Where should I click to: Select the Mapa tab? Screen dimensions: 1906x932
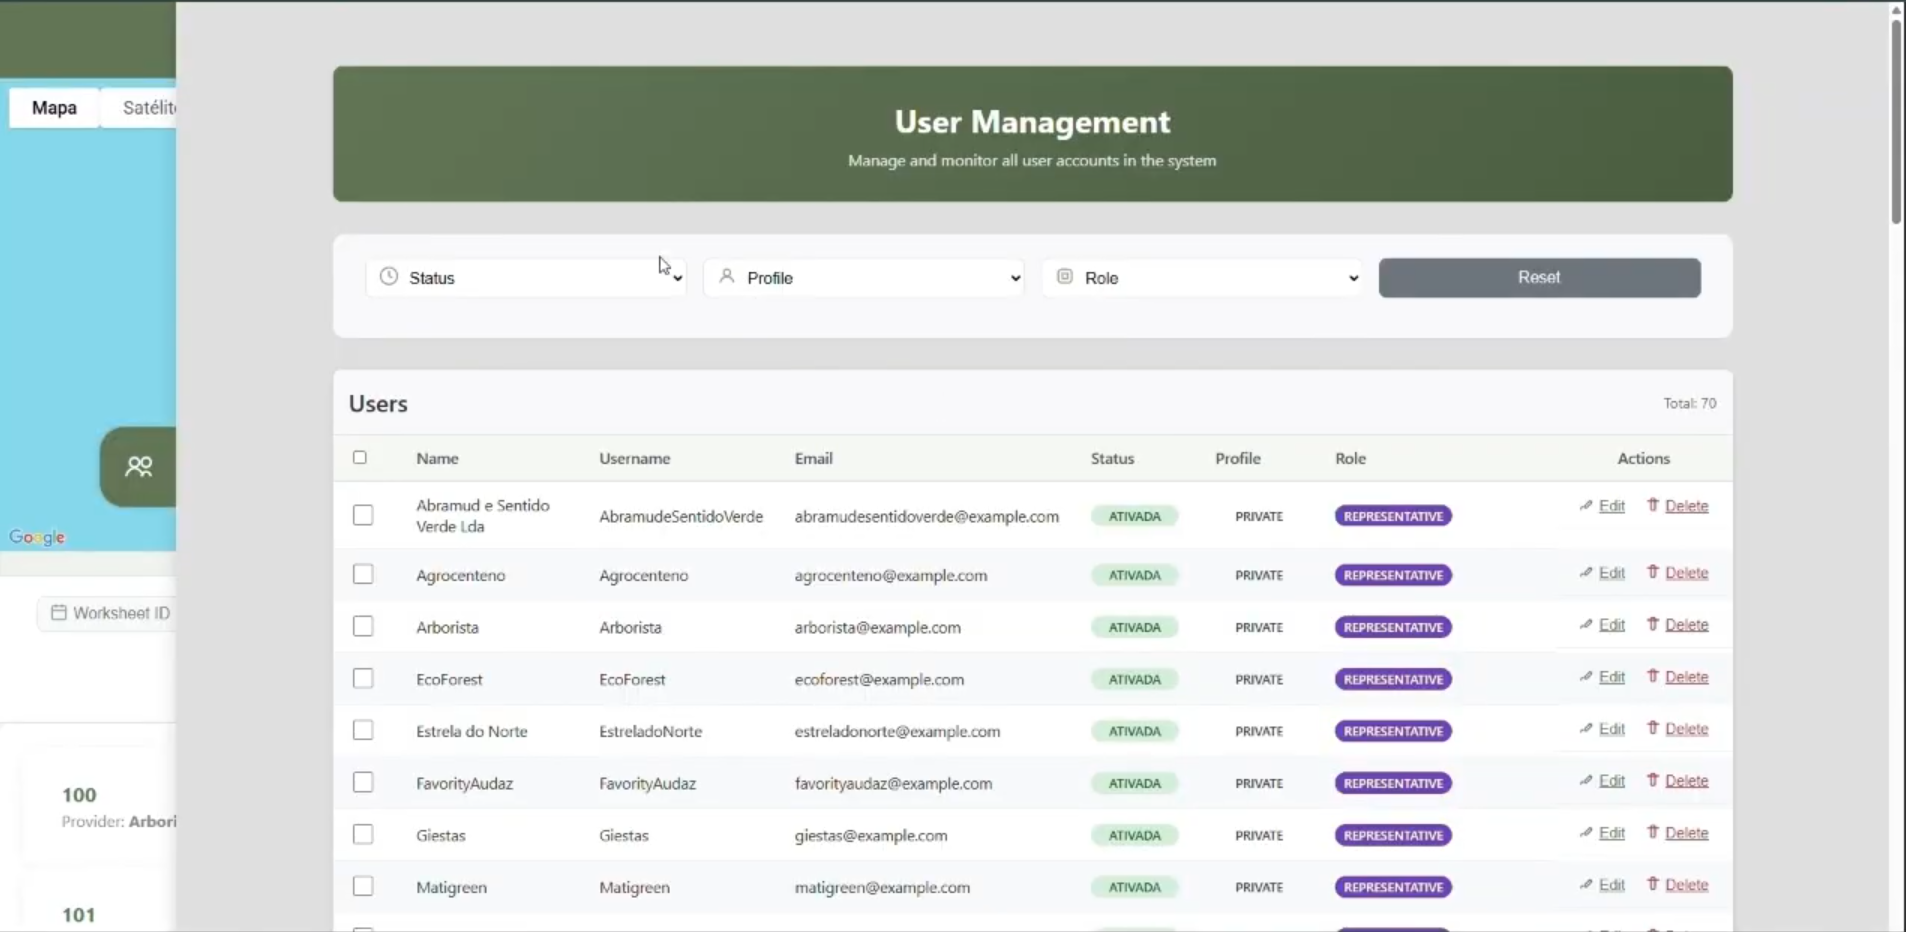(55, 107)
